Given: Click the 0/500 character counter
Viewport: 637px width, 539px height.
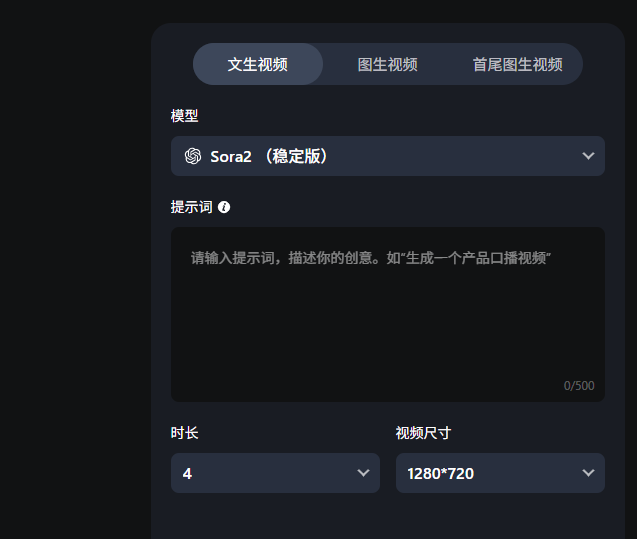Looking at the screenshot, I should tap(578, 386).
